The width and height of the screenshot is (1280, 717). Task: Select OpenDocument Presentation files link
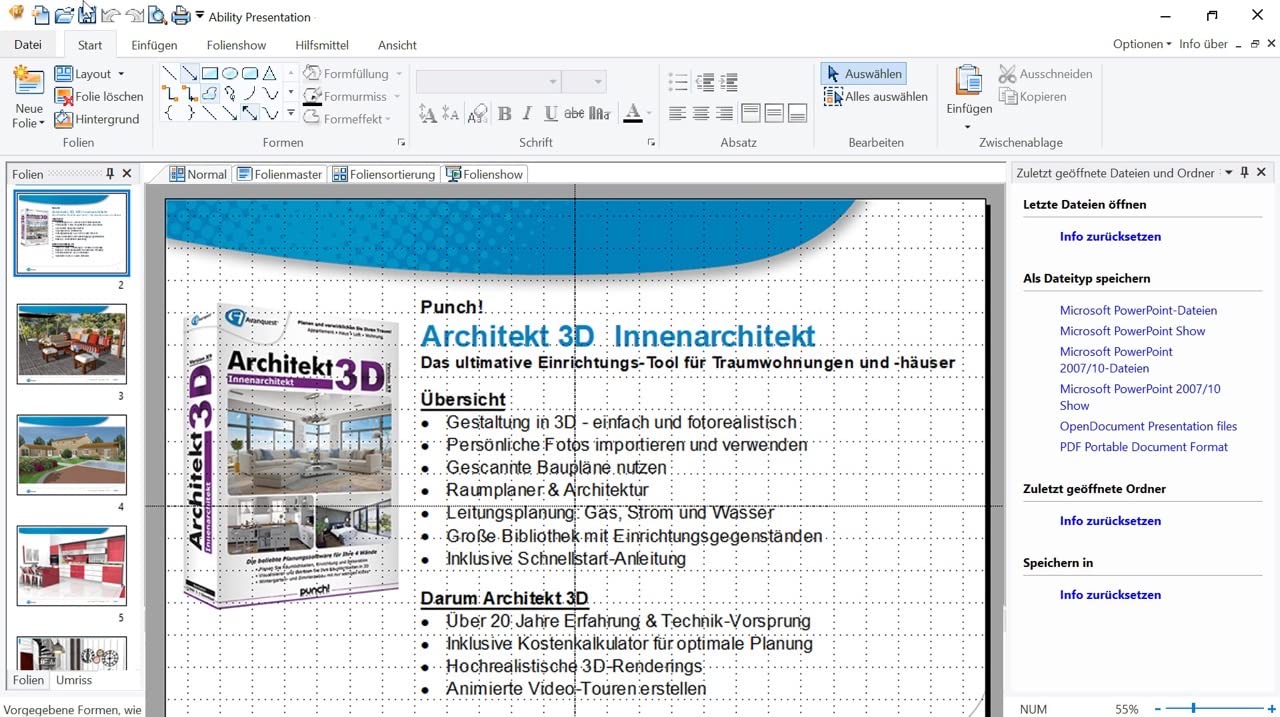coord(1148,426)
